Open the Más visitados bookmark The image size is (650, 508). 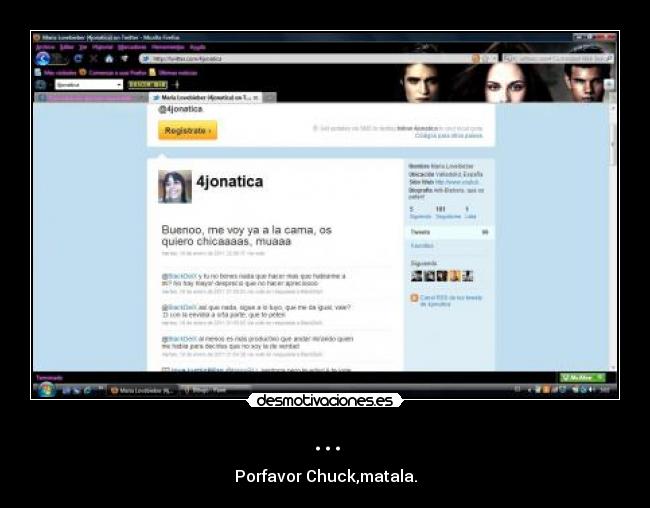coord(61,73)
